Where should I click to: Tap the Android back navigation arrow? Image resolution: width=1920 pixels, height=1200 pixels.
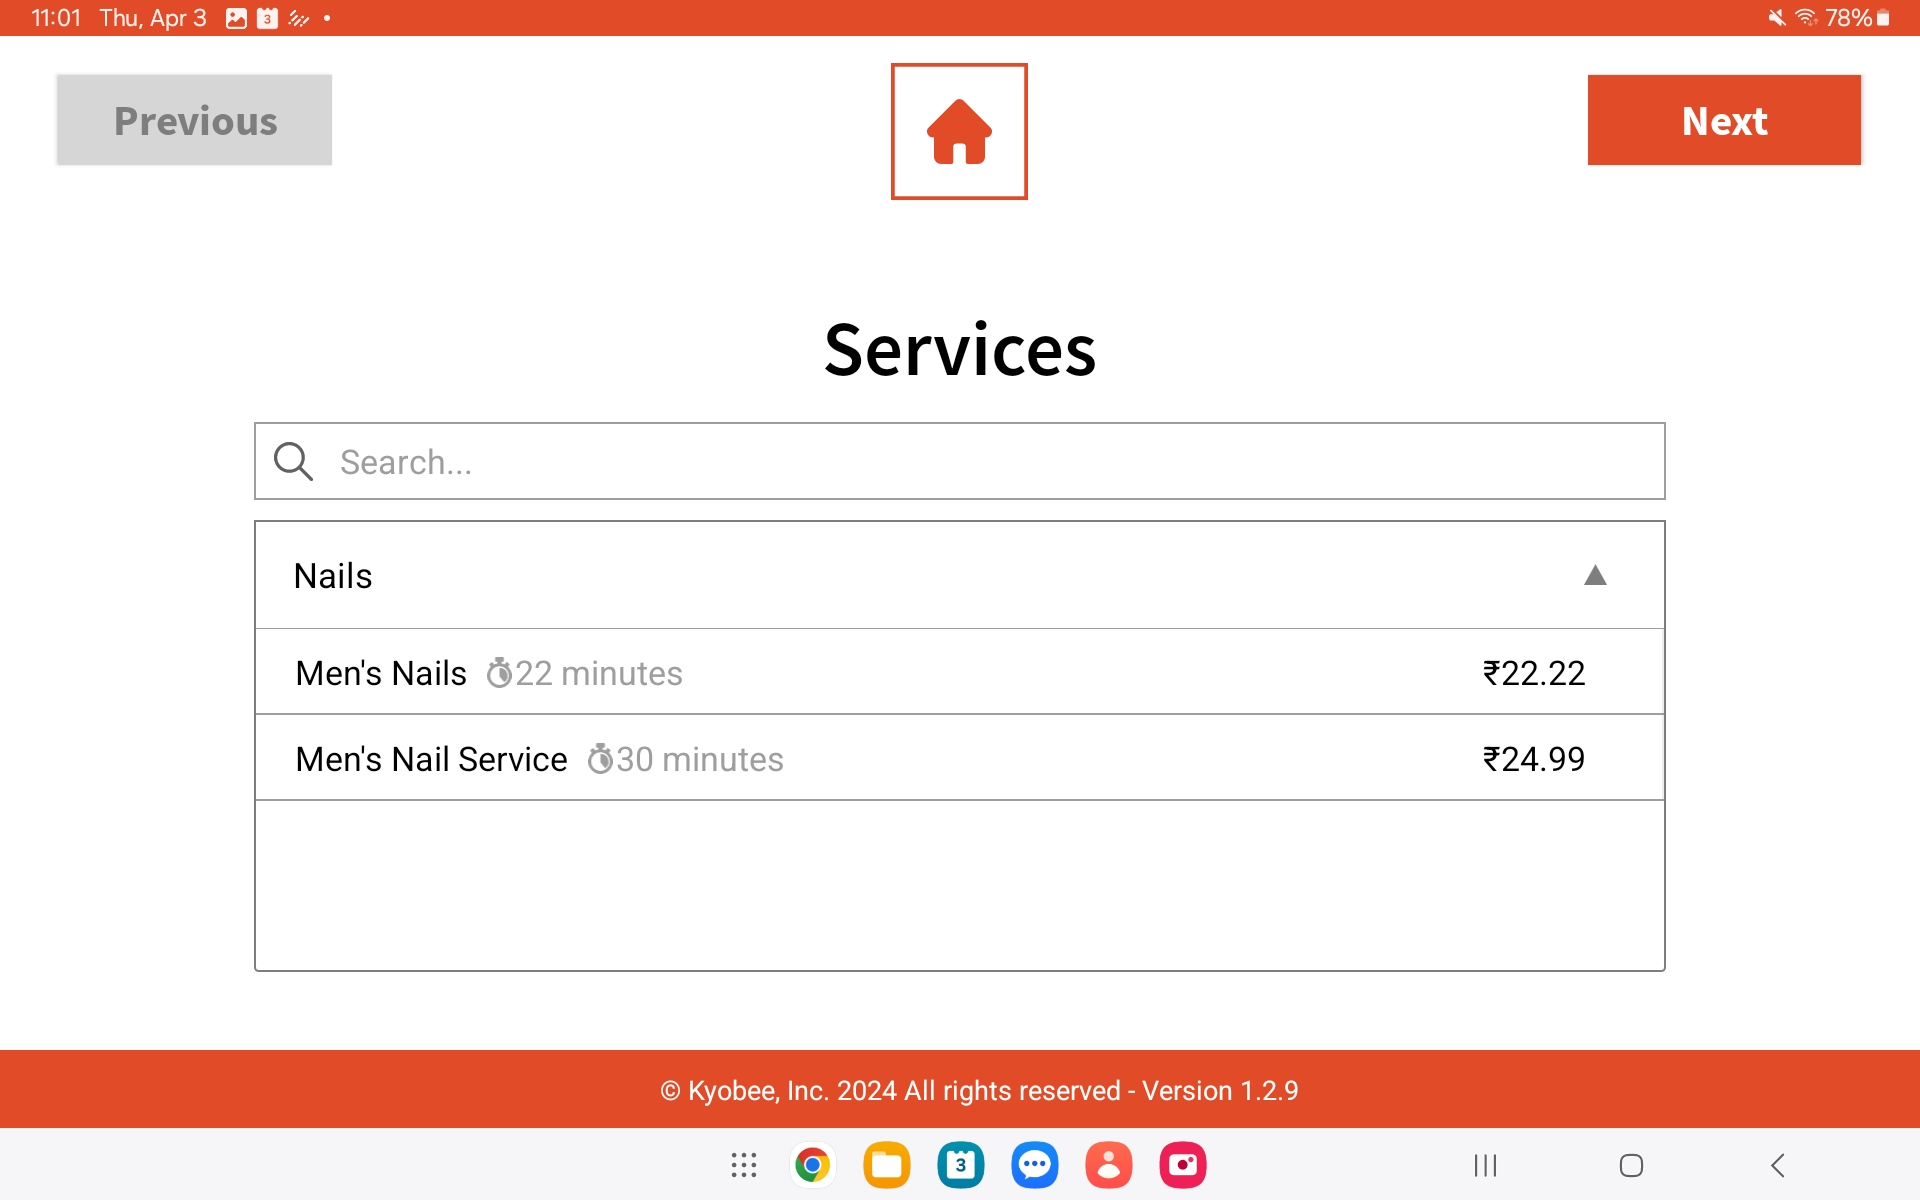(1777, 1165)
